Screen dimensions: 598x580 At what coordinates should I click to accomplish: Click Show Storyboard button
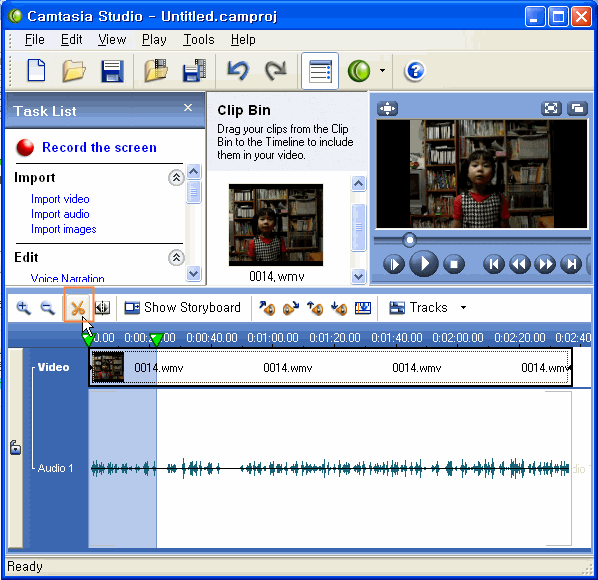point(183,307)
